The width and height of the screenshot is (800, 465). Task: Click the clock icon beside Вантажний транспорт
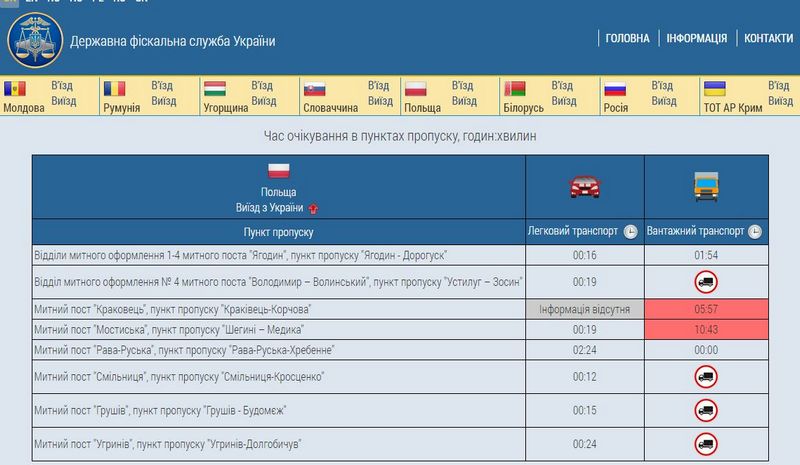click(755, 232)
